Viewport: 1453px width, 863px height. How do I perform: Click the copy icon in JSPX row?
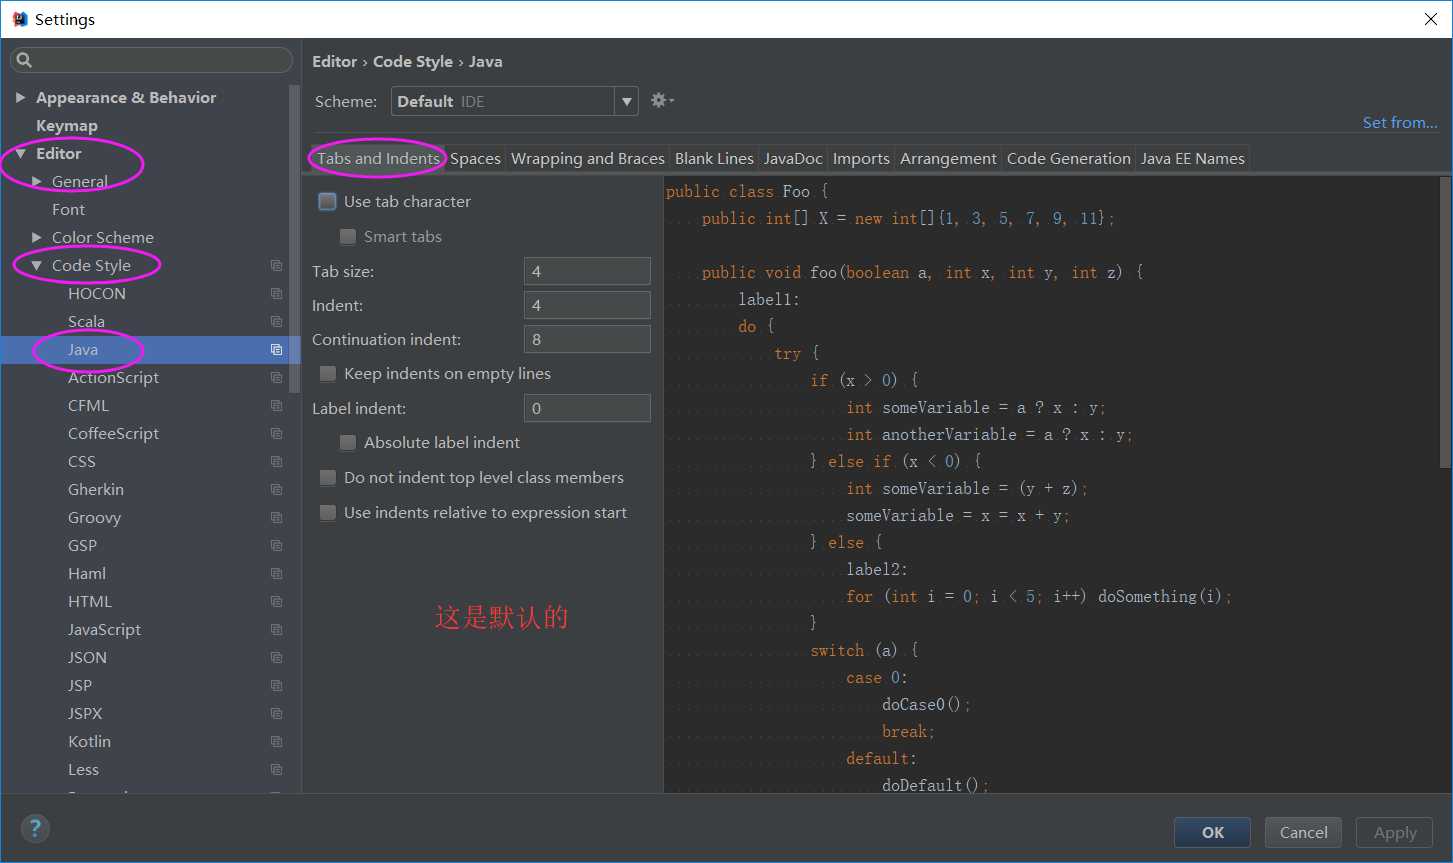(x=276, y=714)
